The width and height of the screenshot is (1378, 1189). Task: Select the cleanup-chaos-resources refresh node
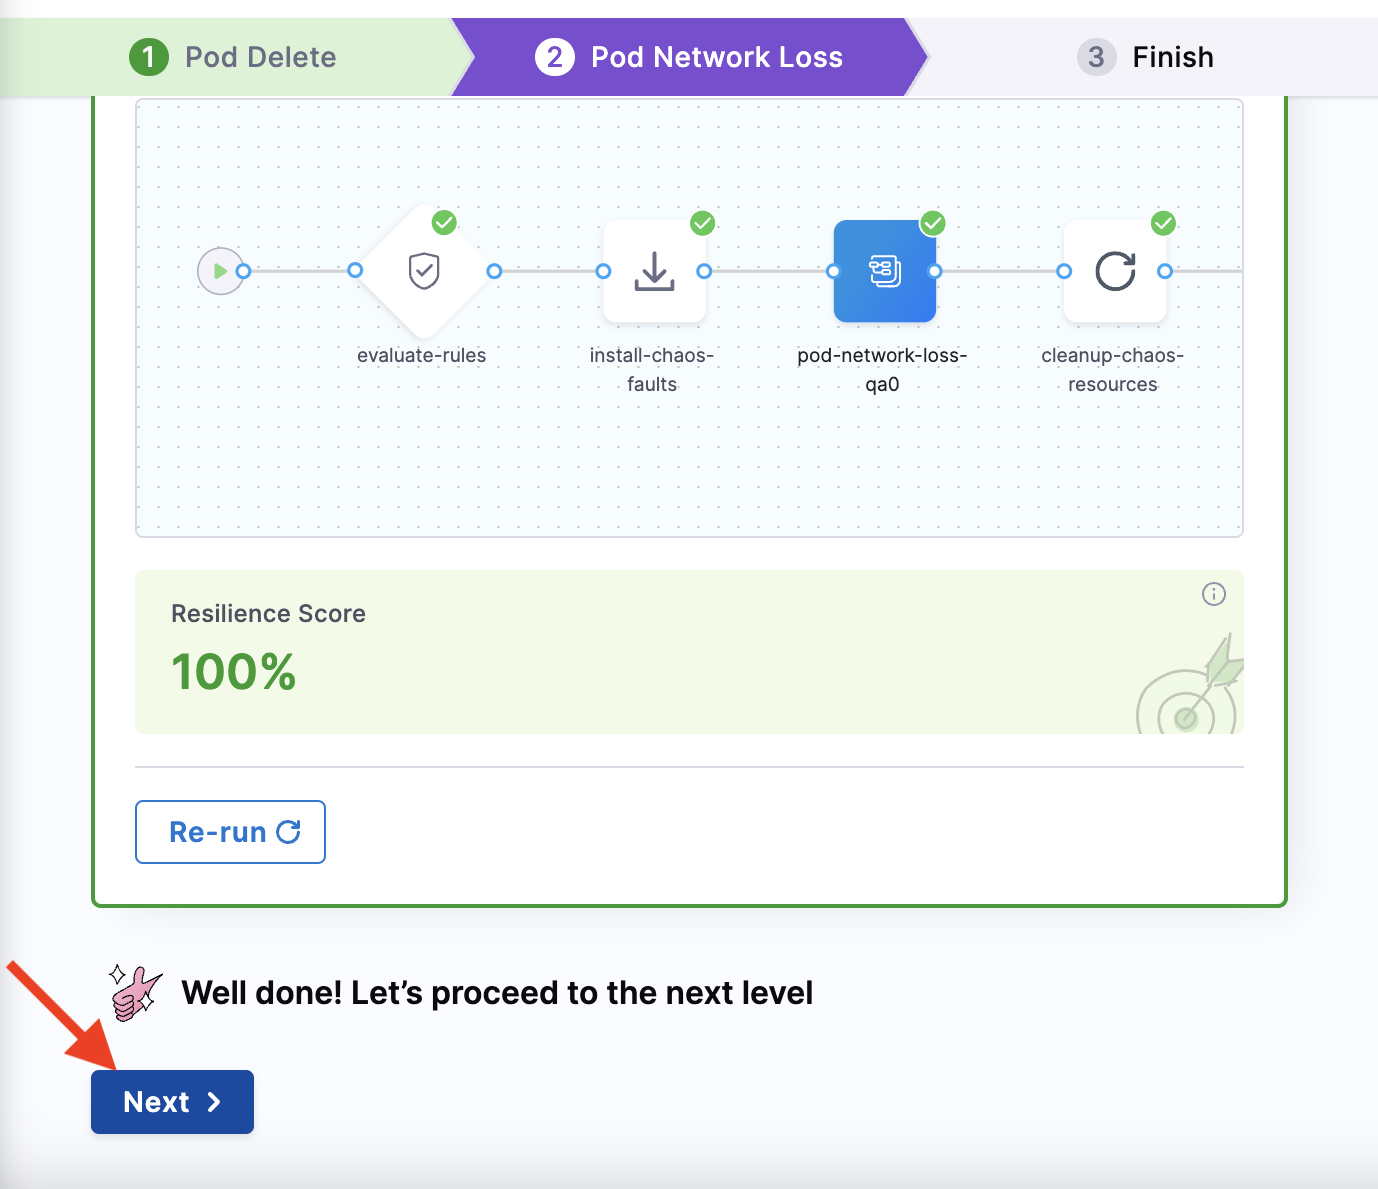(1115, 270)
